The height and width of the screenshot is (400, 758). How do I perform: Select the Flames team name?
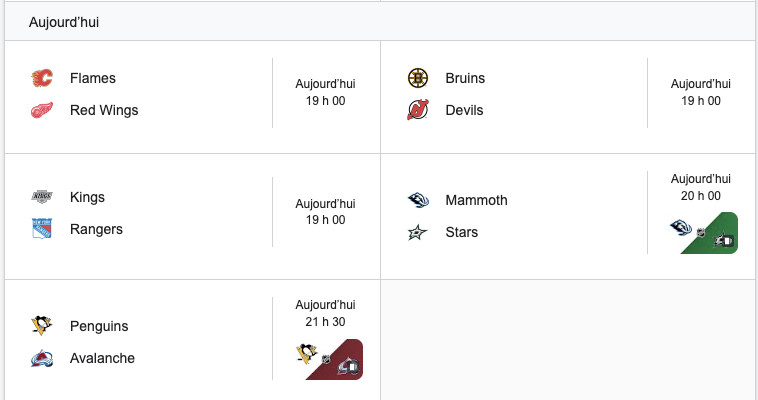pyautogui.click(x=93, y=78)
